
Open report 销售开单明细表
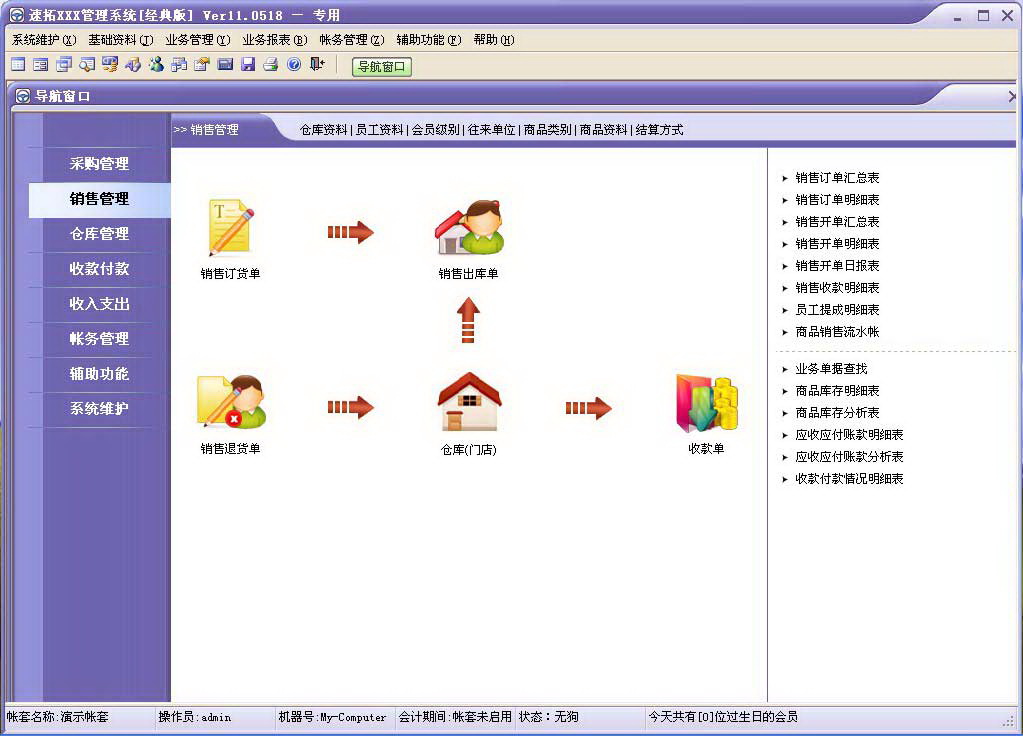coord(837,244)
